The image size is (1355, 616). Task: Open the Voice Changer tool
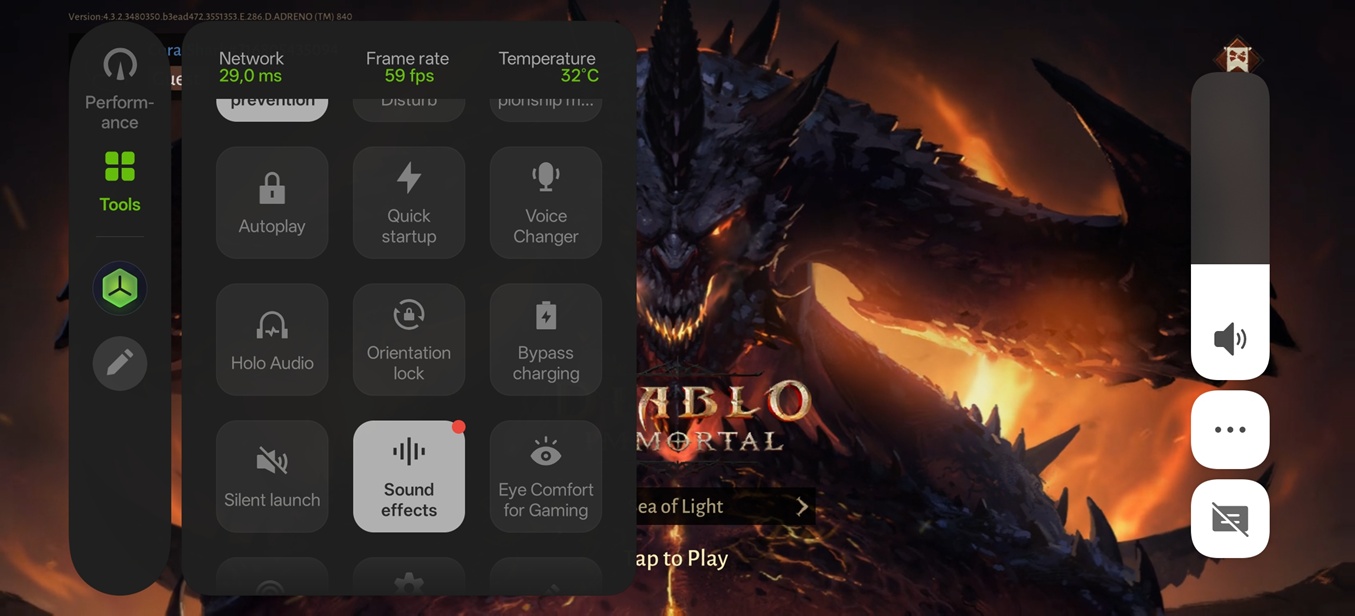[x=545, y=203]
